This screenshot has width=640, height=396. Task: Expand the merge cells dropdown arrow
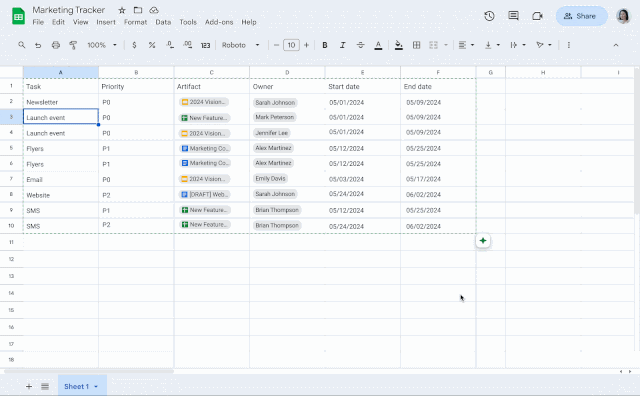(446, 45)
